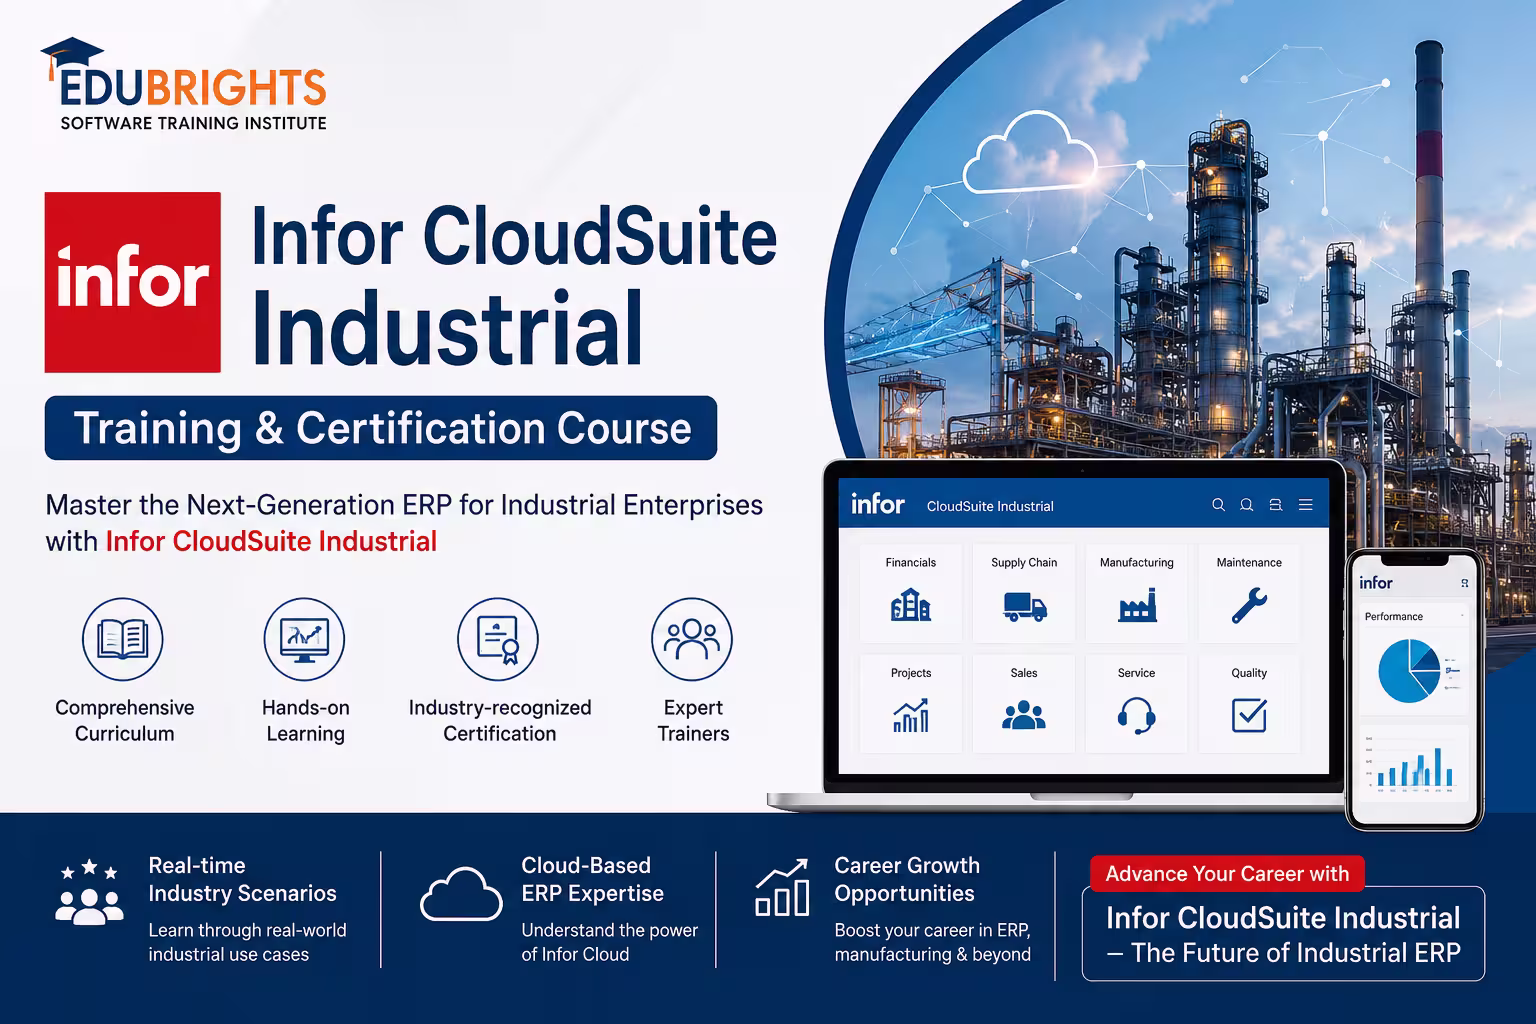
Task: Click the Expert Trainers people icon
Action: click(x=692, y=639)
